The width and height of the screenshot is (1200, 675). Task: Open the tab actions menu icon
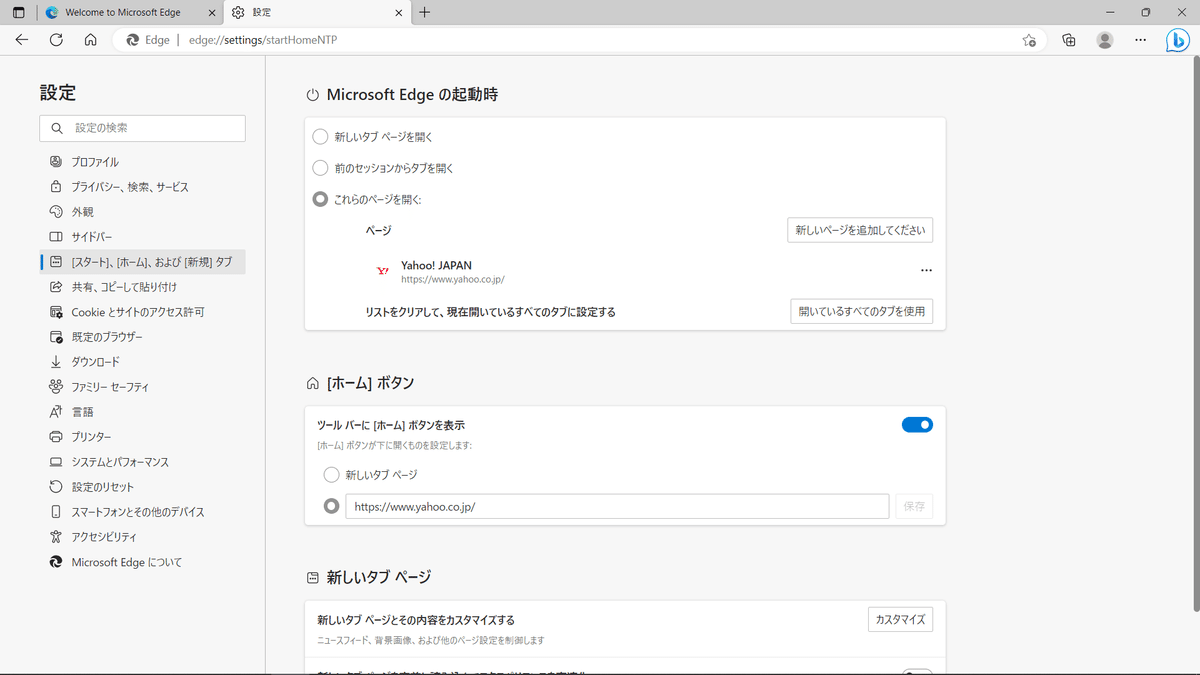click(18, 13)
